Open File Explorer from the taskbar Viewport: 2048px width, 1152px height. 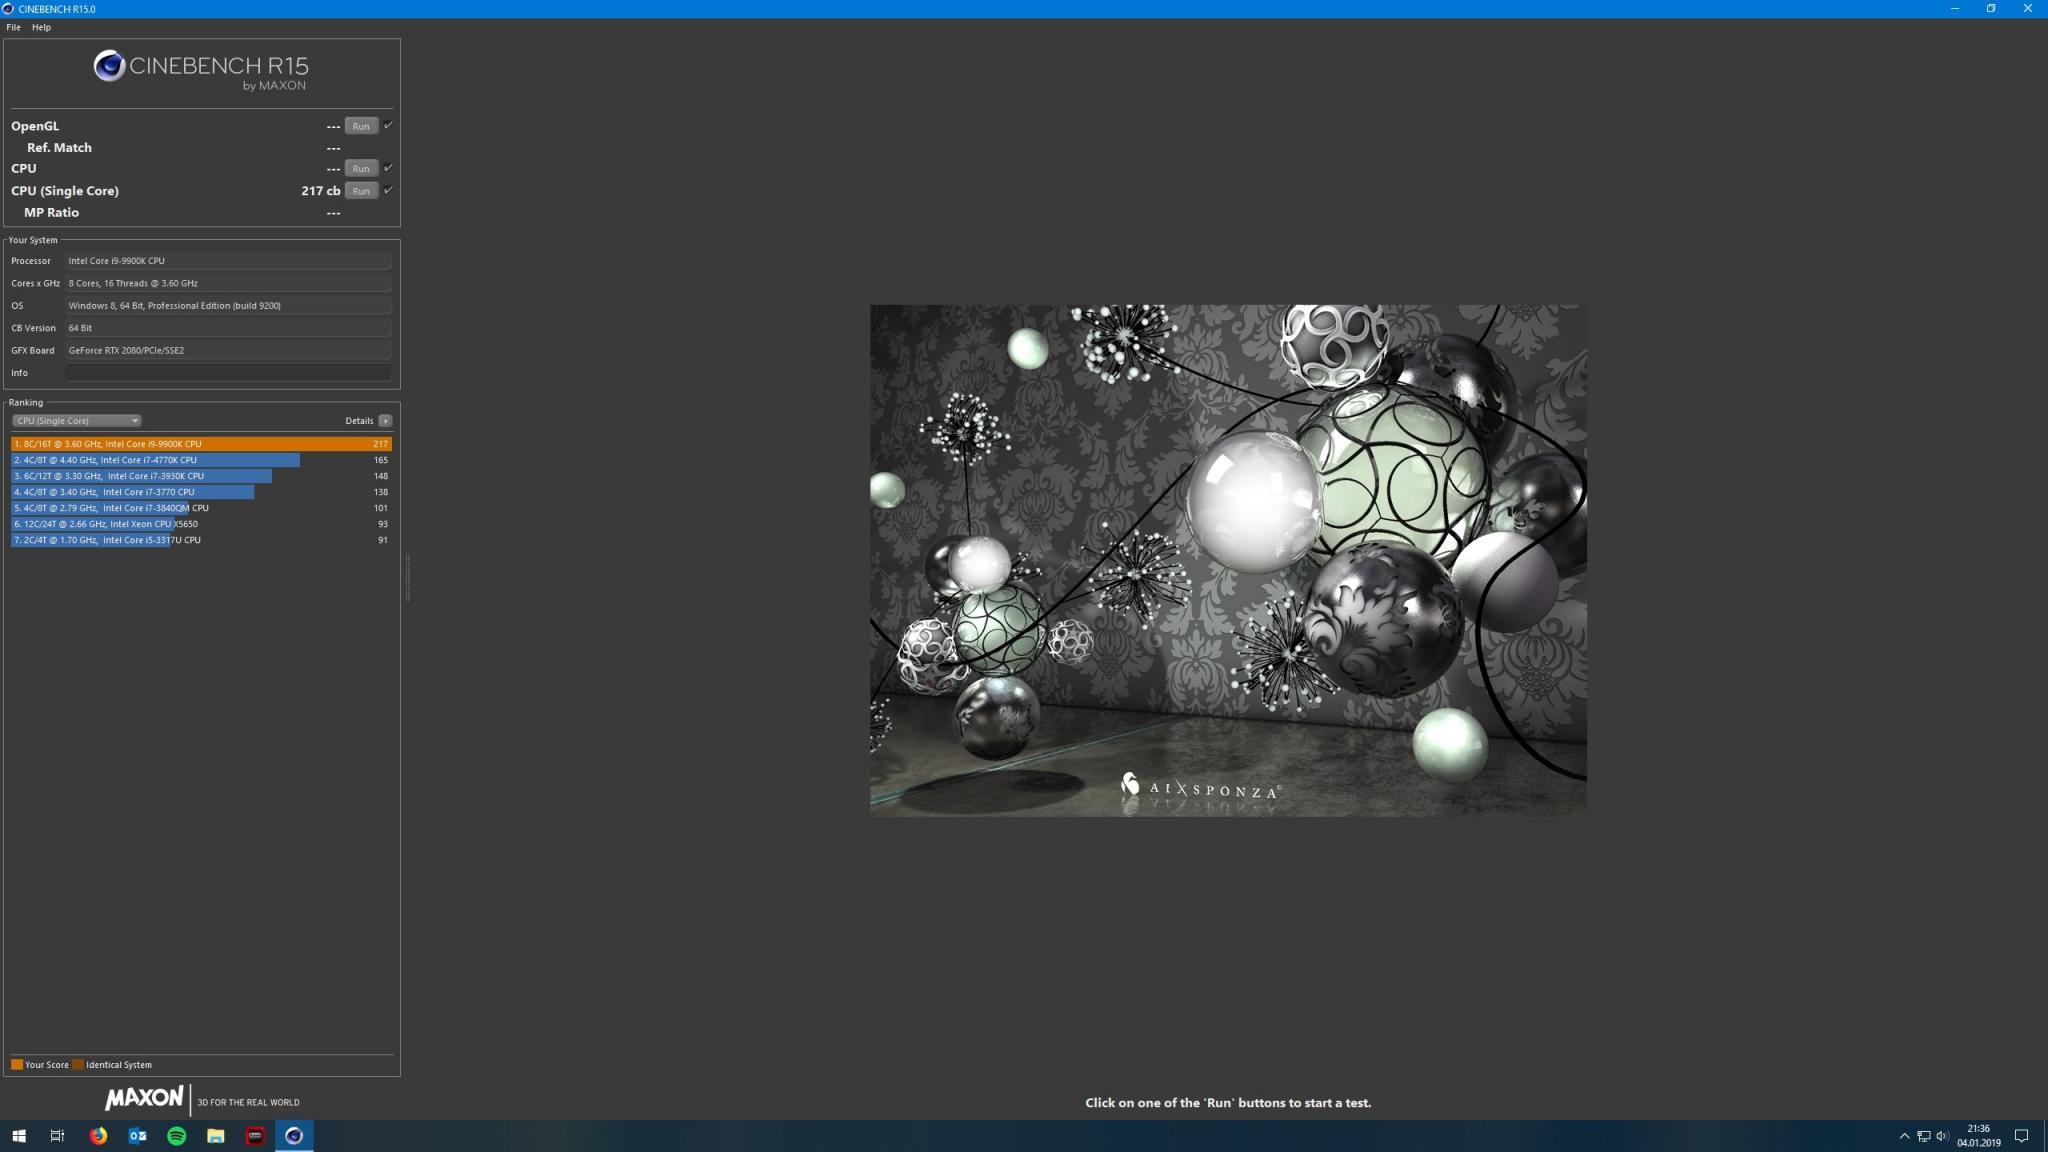pyautogui.click(x=215, y=1135)
